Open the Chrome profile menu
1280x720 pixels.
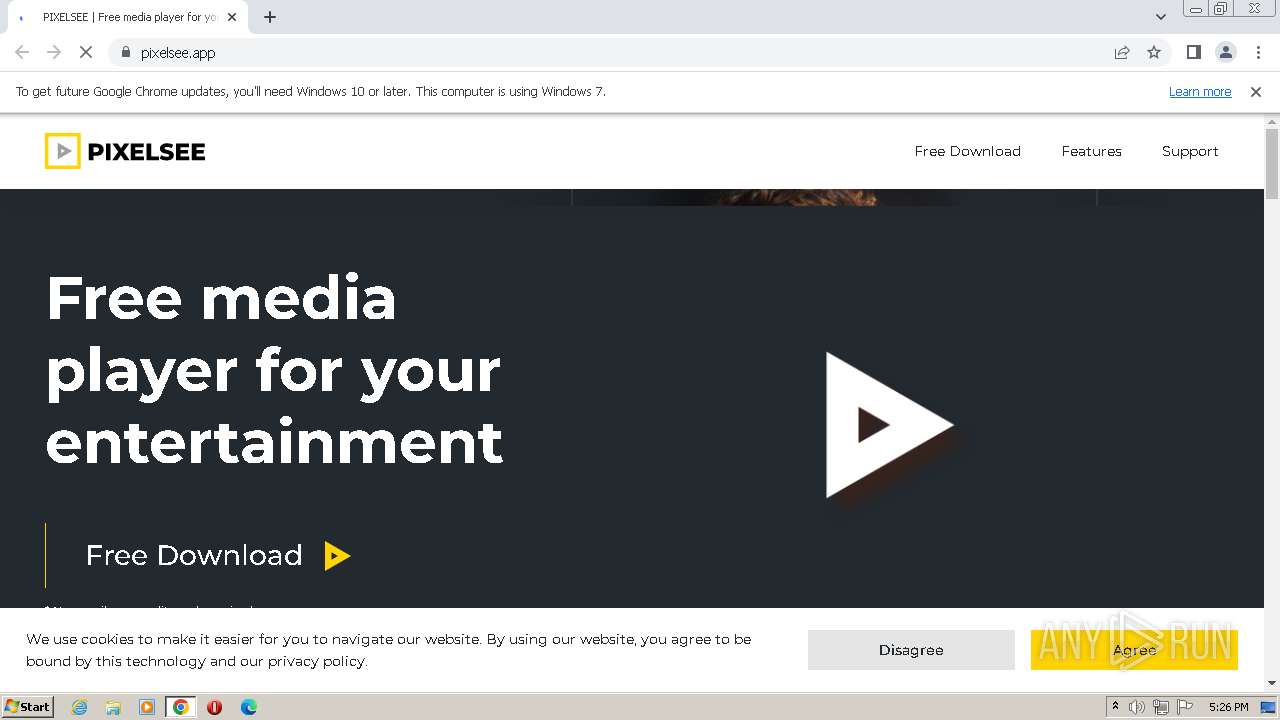[x=1226, y=53]
